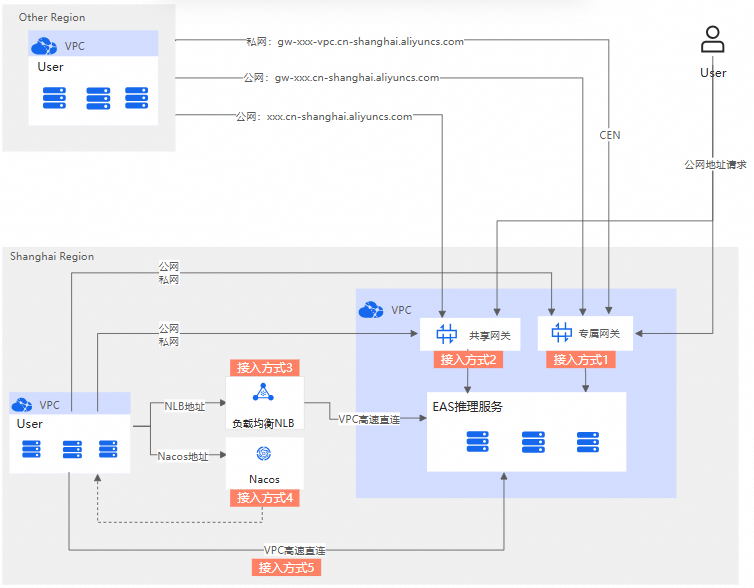Click the Nacos地址 arrow label

(183, 456)
